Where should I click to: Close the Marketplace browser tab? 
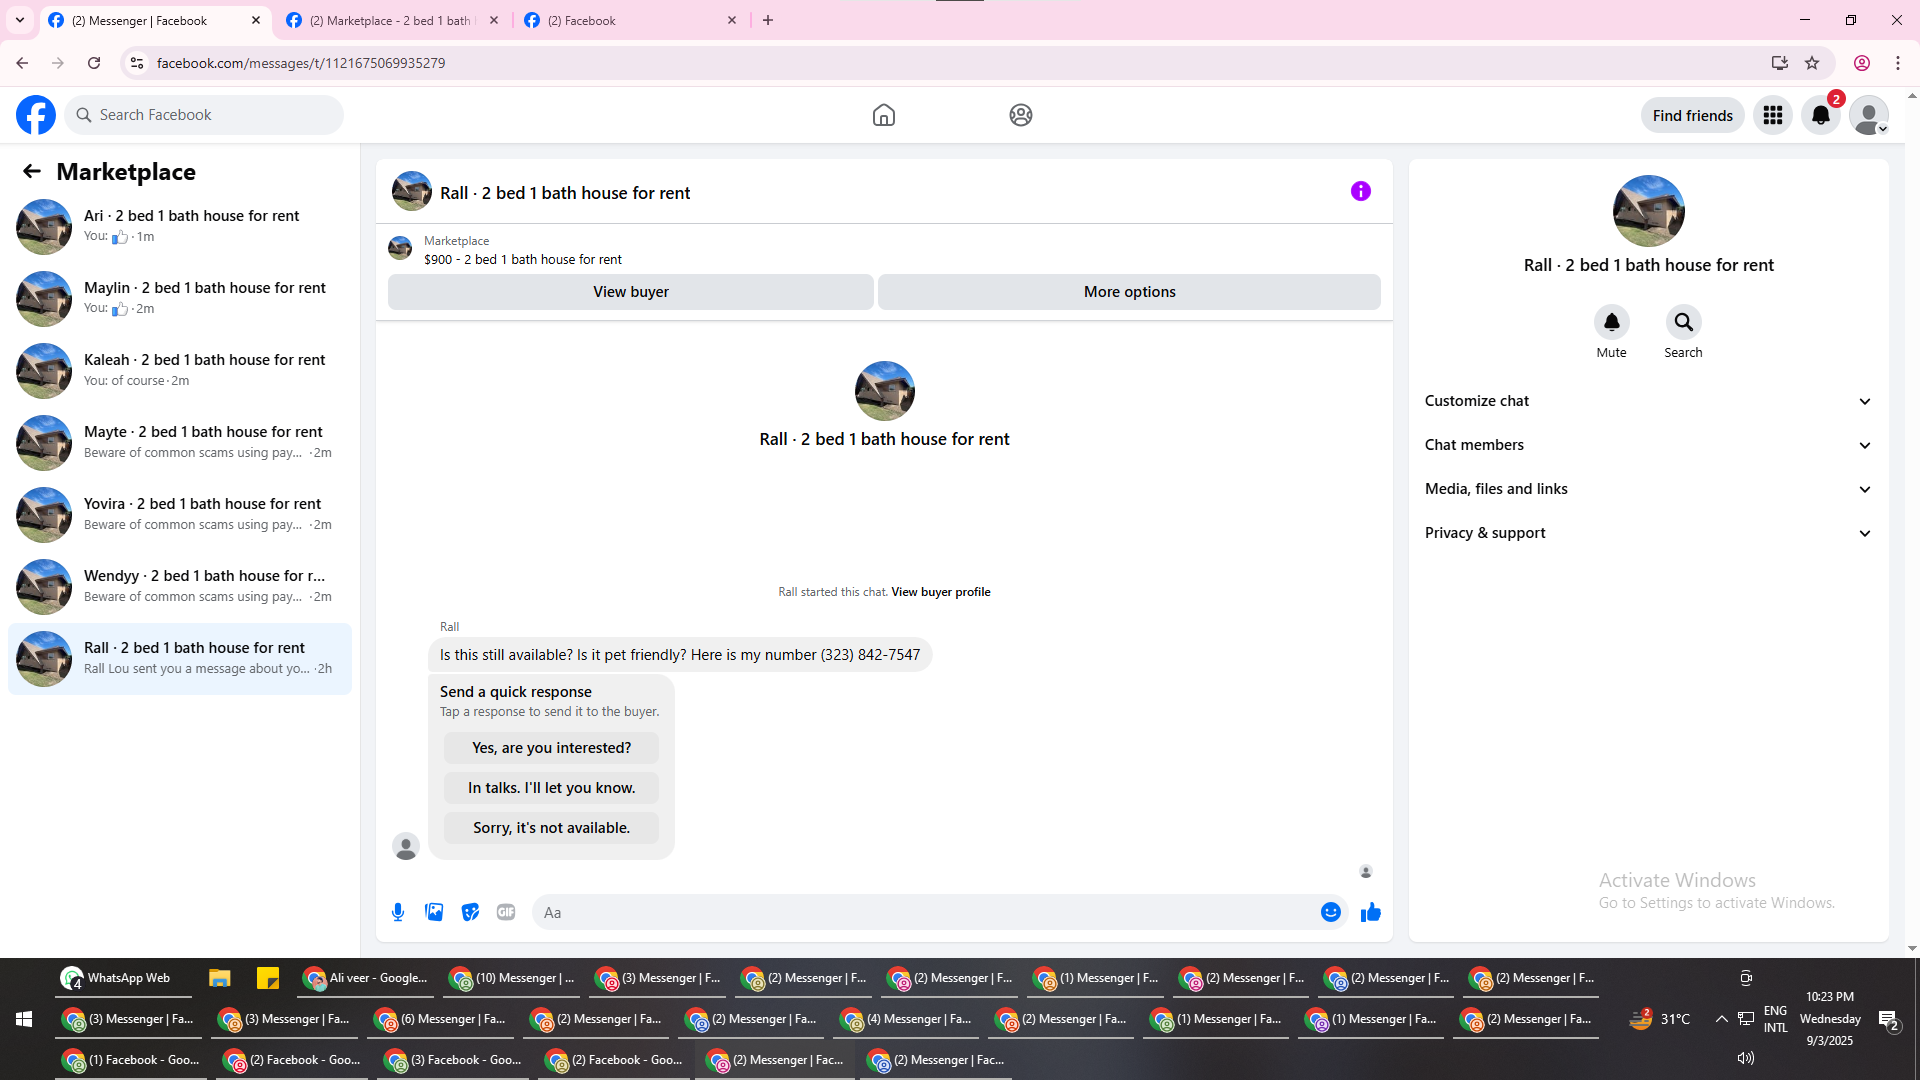point(494,20)
